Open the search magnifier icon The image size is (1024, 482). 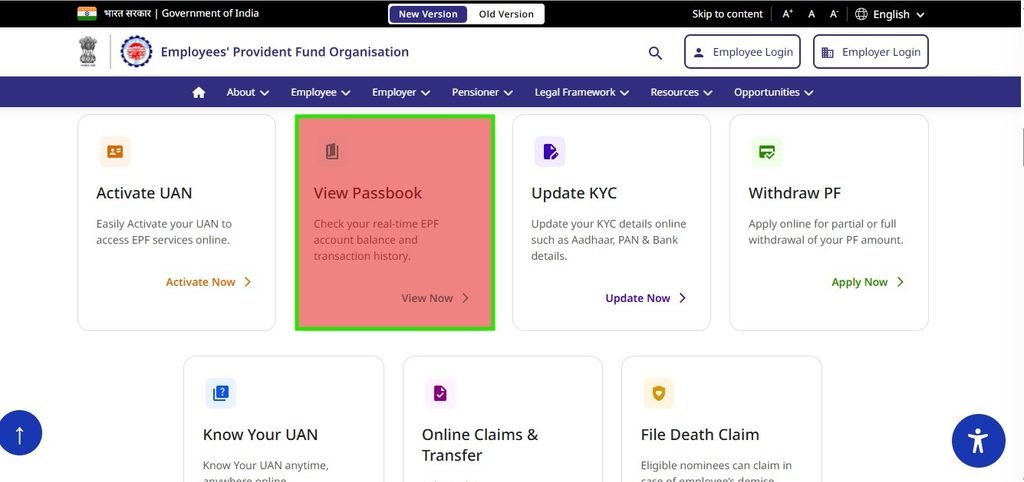click(x=655, y=53)
